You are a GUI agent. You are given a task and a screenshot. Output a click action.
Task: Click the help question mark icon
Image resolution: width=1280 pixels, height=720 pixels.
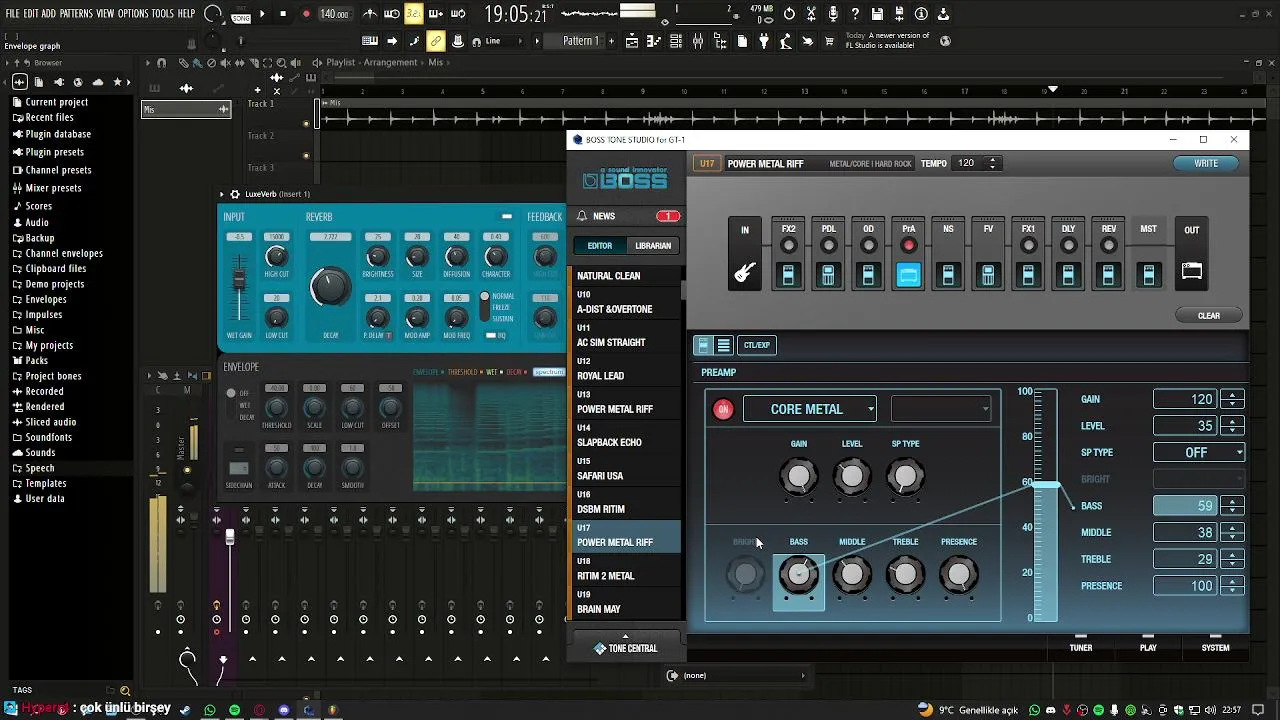[855, 14]
